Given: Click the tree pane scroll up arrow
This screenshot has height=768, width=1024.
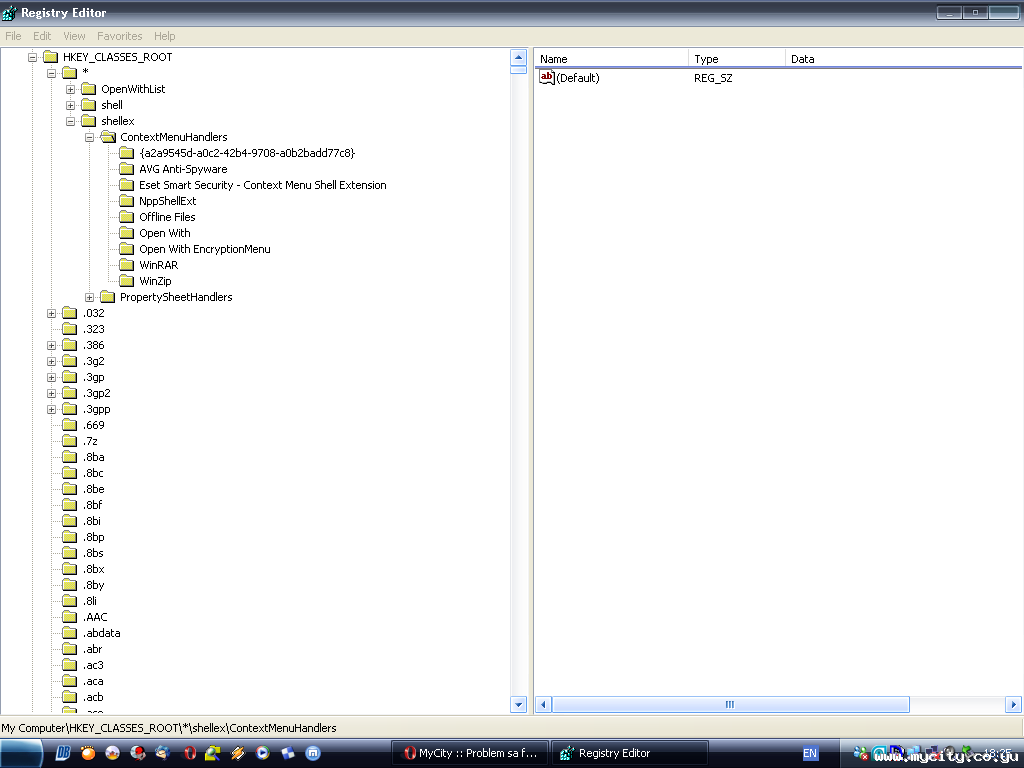Looking at the screenshot, I should tap(518, 57).
